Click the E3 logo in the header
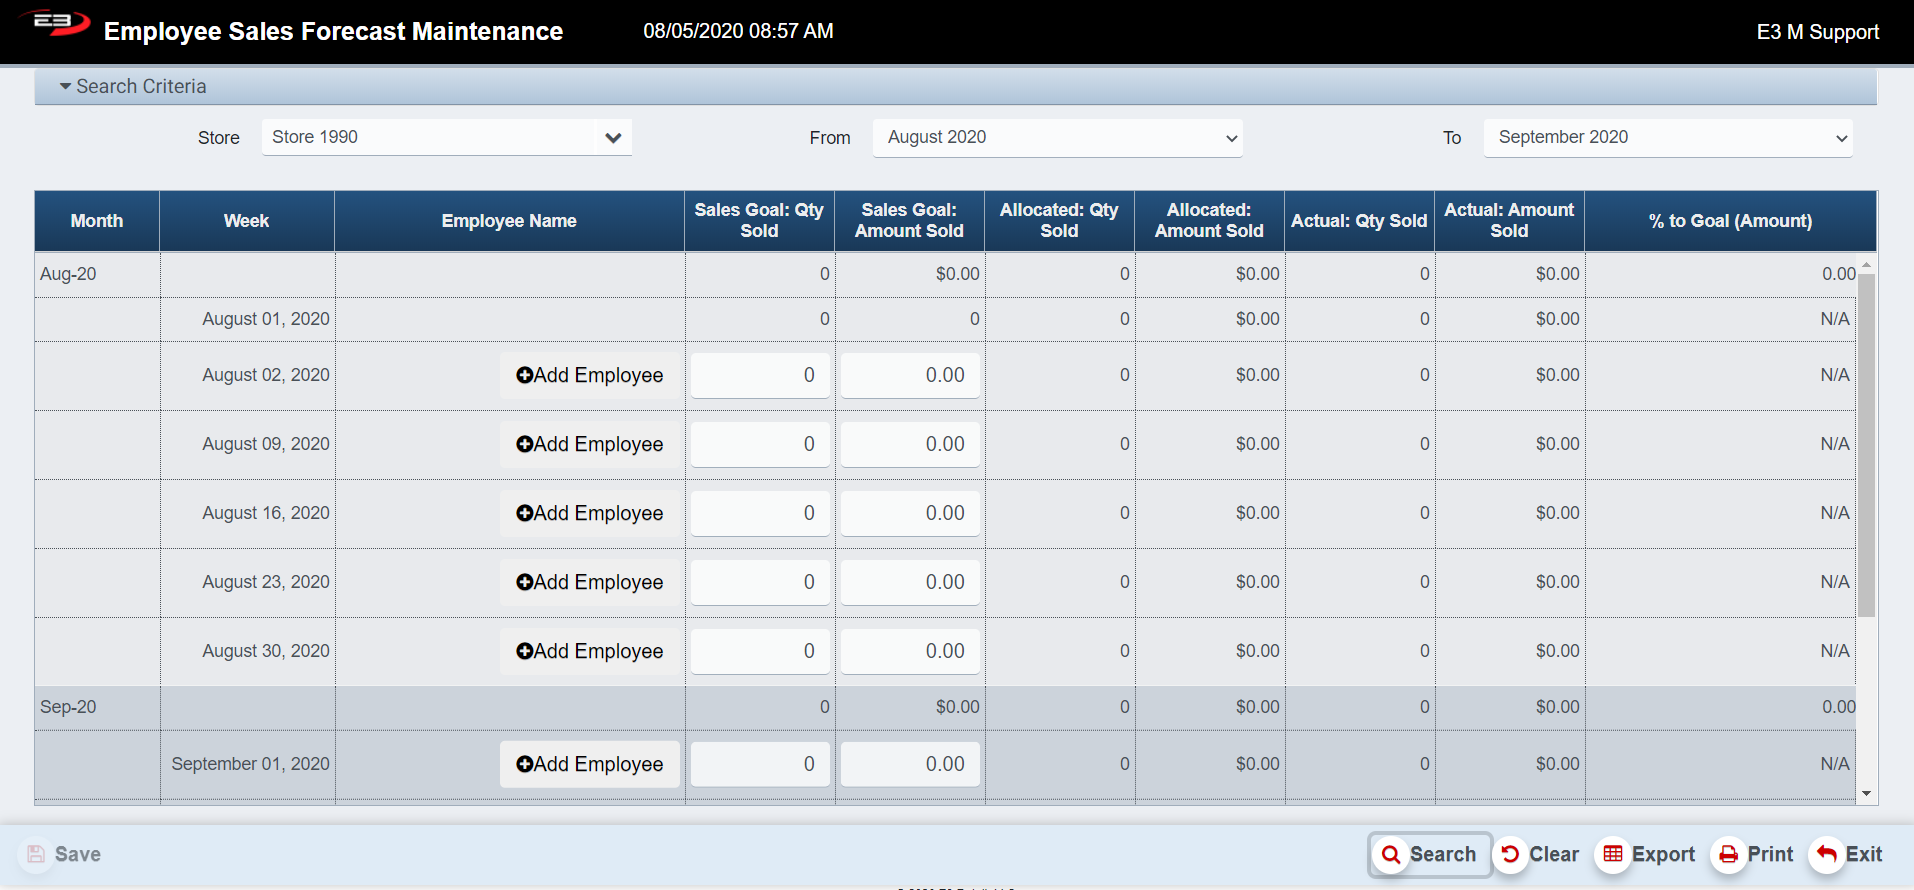1914x890 pixels. 55,24
